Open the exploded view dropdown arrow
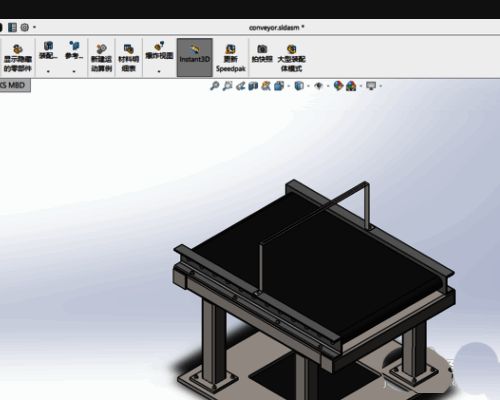The width and height of the screenshot is (500, 400). pos(159,71)
